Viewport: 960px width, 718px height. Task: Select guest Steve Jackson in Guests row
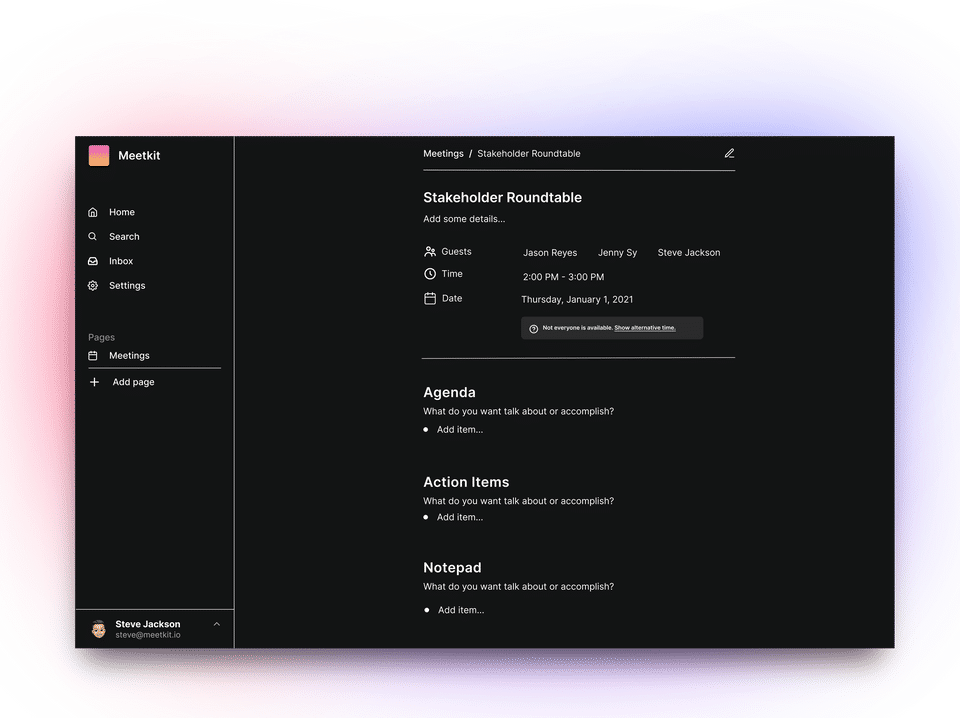(x=689, y=253)
